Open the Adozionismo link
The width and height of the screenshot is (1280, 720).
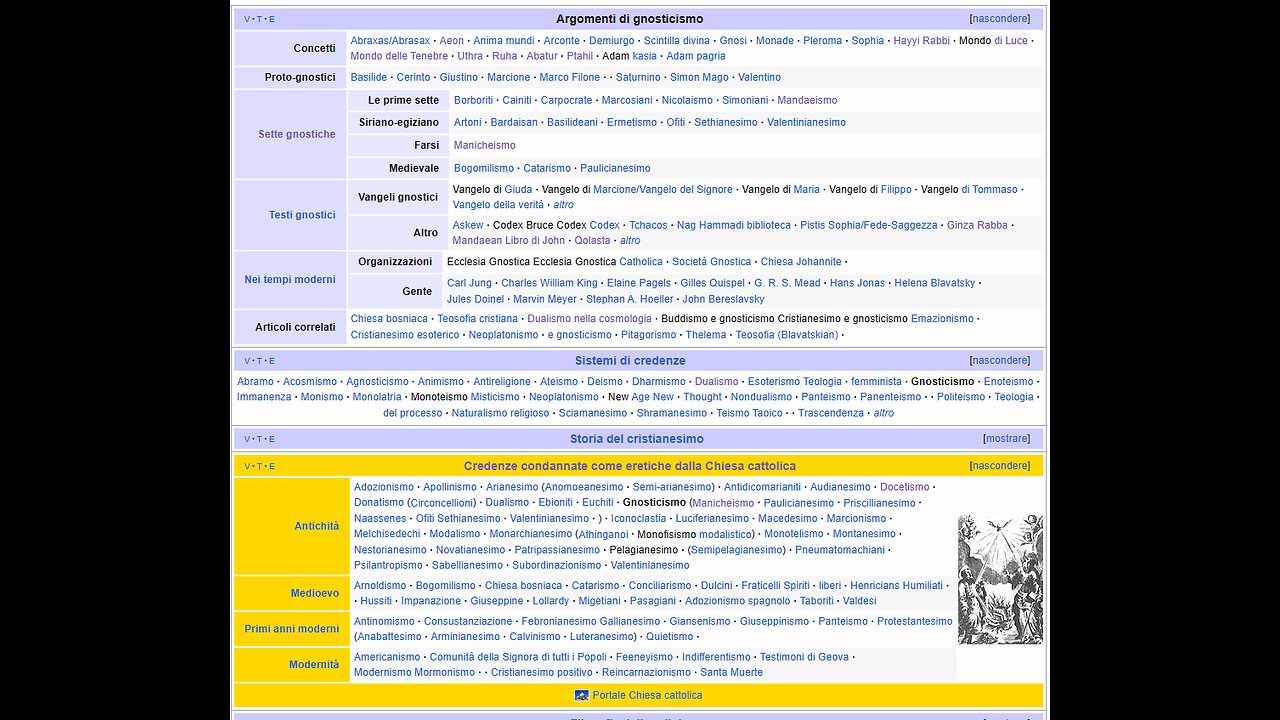coord(384,487)
